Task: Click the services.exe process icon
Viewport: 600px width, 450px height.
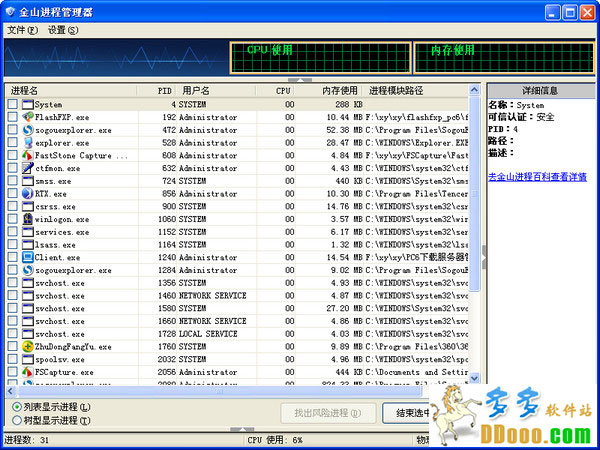Action: (28, 232)
